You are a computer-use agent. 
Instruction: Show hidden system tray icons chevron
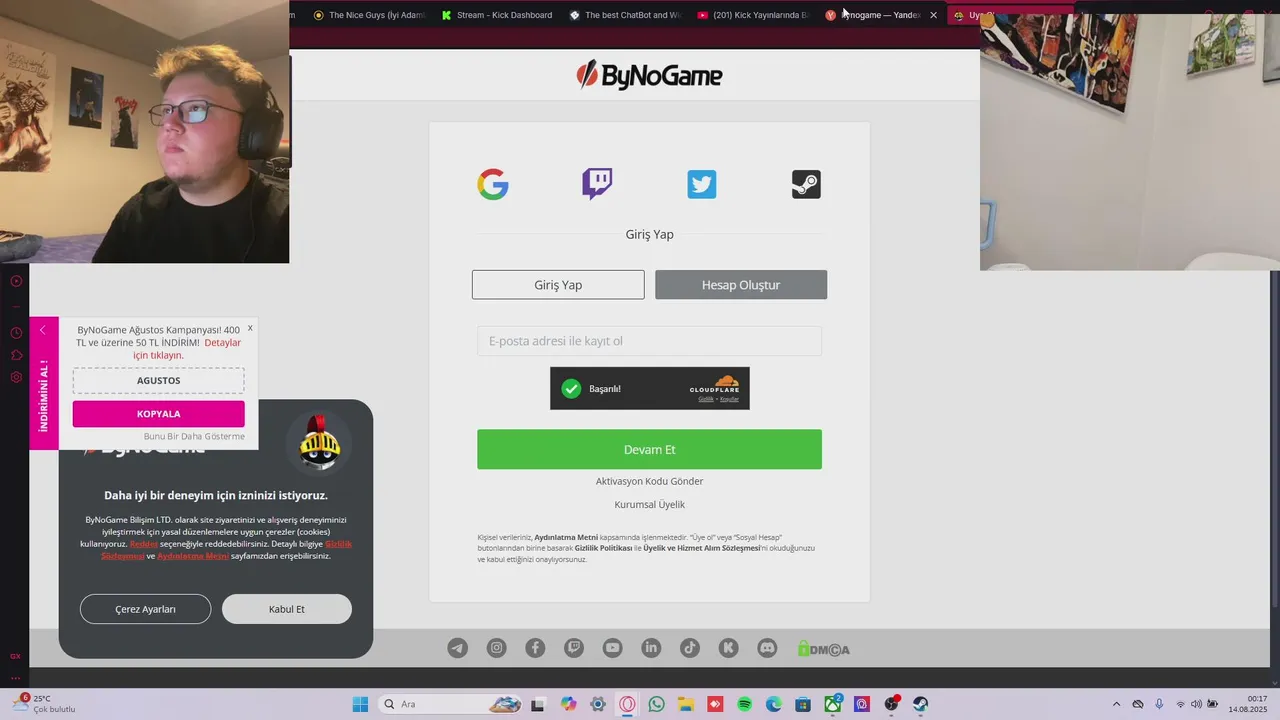pyautogui.click(x=1116, y=704)
